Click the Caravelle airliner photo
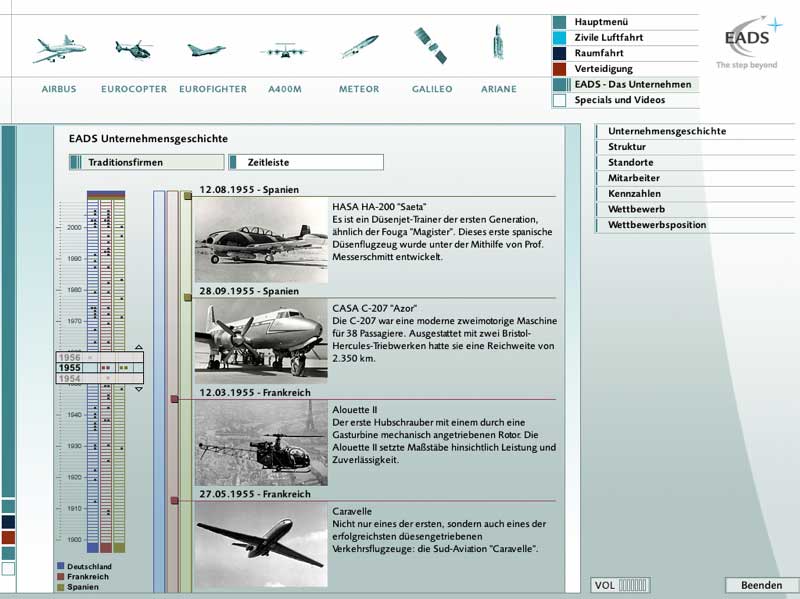Screen dimensions: 800x599 (x=261, y=544)
